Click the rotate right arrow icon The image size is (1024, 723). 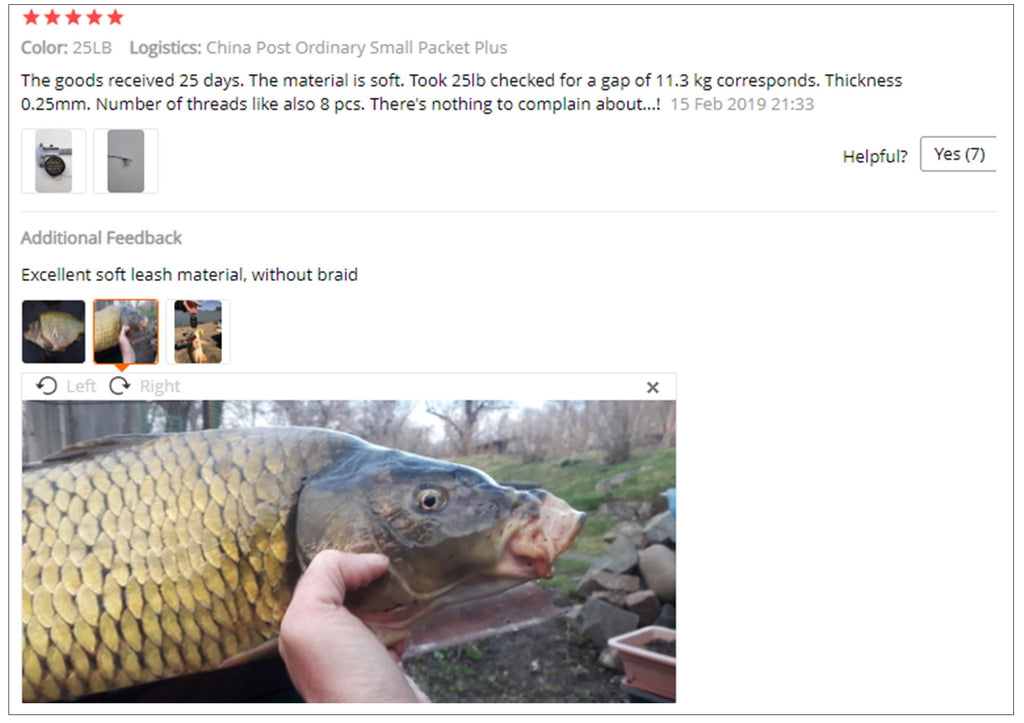120,386
